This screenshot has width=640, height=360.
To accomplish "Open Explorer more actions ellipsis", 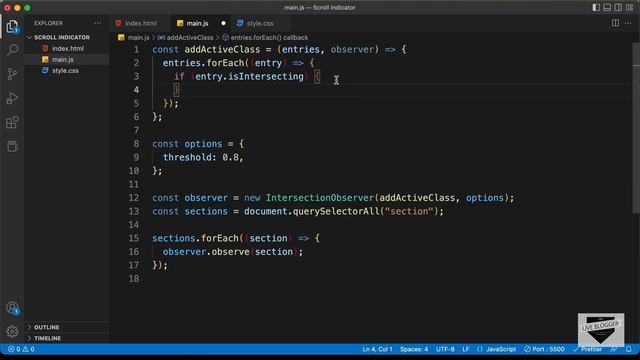I will point(98,23).
